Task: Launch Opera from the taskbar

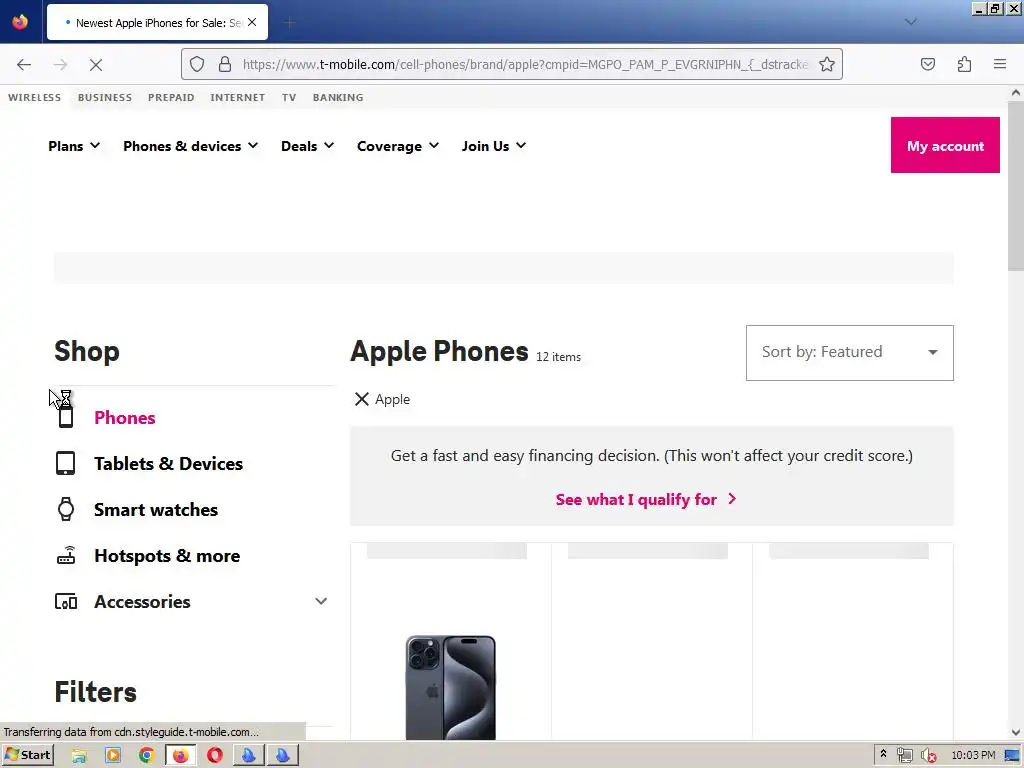Action: [215, 756]
